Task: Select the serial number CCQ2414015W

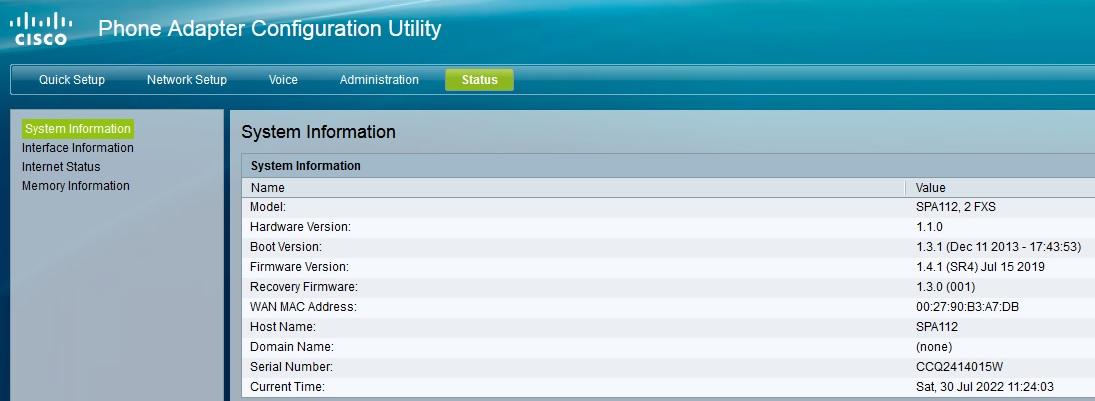Action: (x=960, y=367)
